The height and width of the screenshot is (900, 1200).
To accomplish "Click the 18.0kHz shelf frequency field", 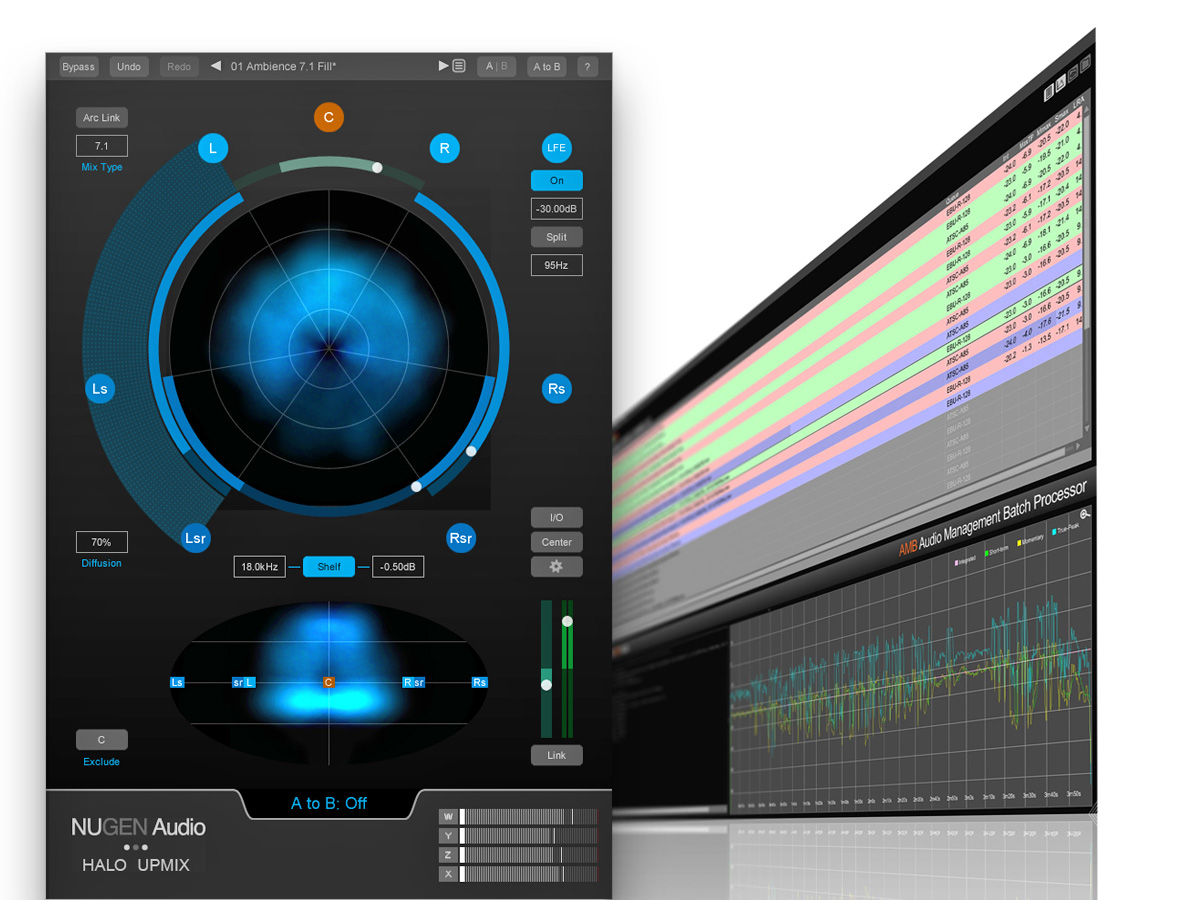I will [x=259, y=567].
